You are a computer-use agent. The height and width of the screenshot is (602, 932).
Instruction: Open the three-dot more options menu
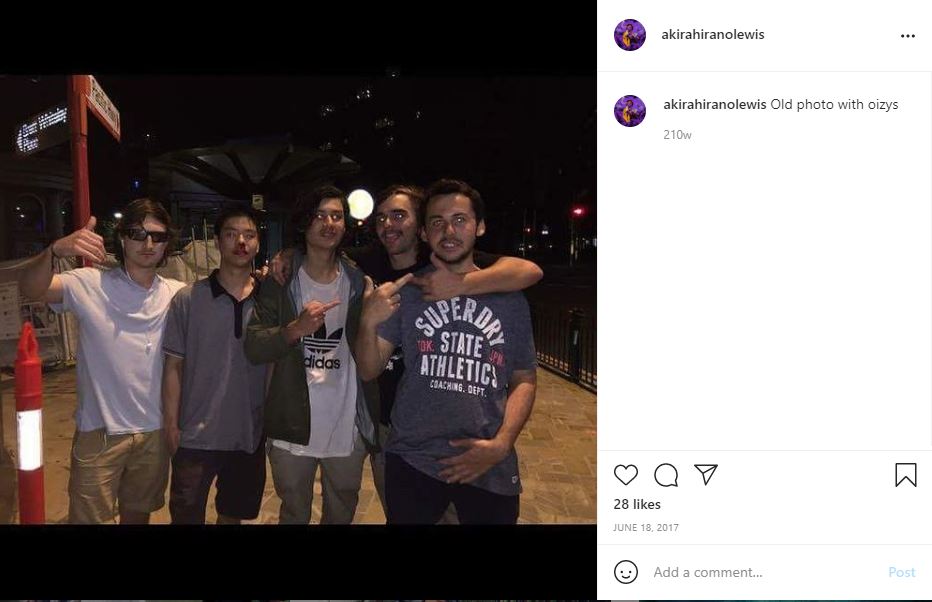[x=908, y=36]
